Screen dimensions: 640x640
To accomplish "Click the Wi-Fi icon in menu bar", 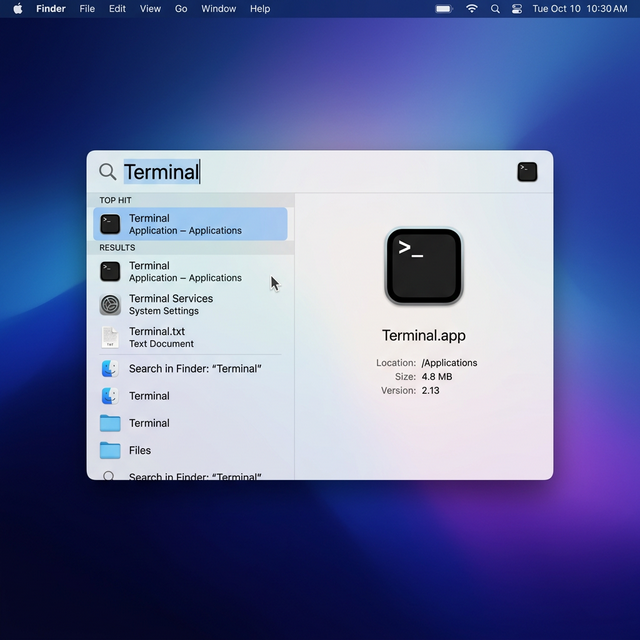I will [472, 9].
